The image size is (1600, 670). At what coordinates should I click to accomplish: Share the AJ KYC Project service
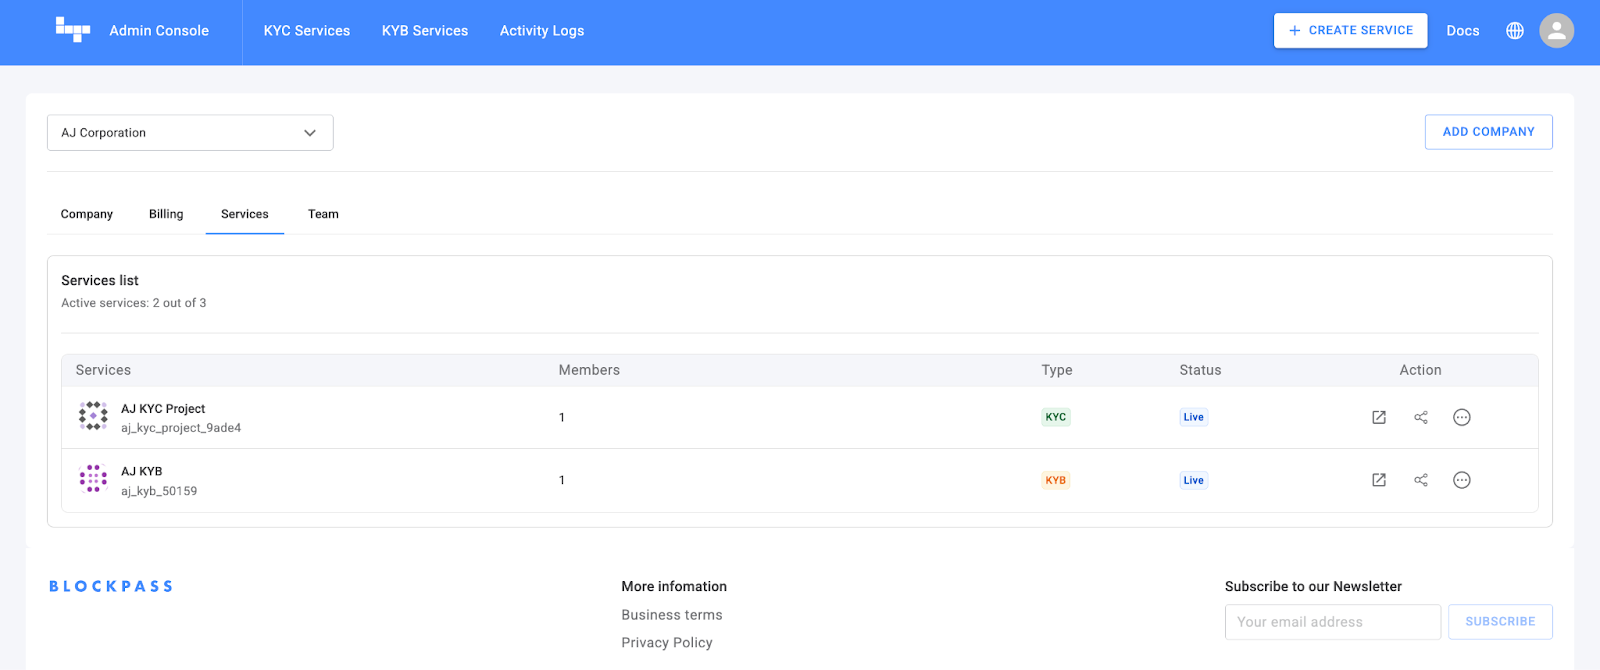pos(1420,417)
